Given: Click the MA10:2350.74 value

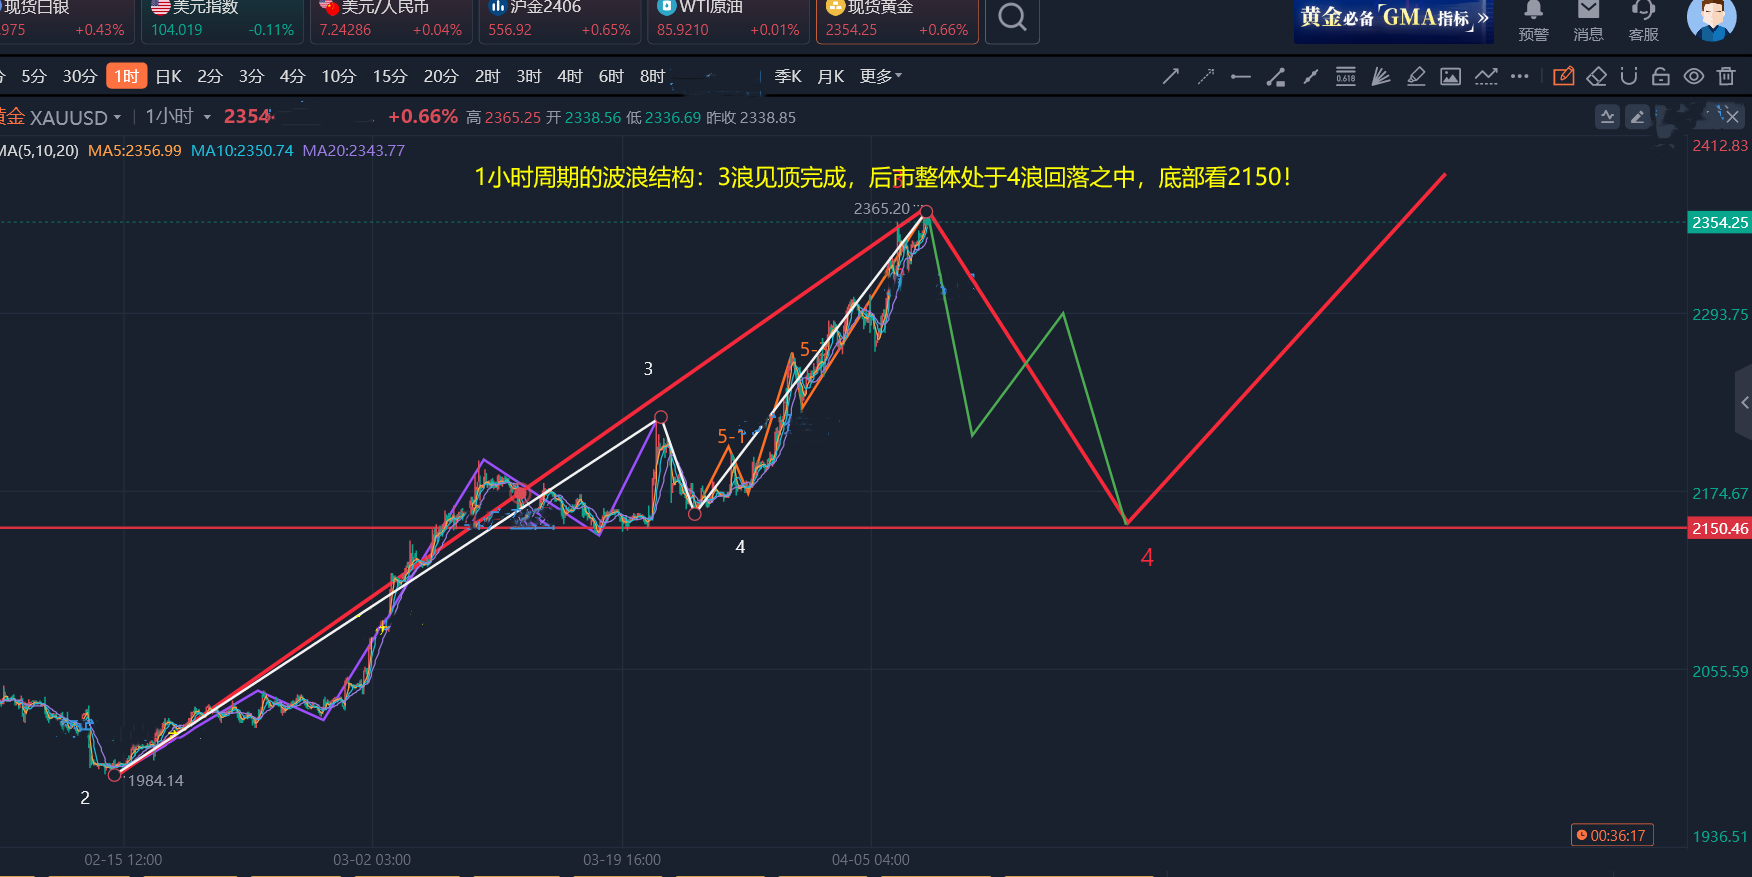Looking at the screenshot, I should [x=242, y=151].
